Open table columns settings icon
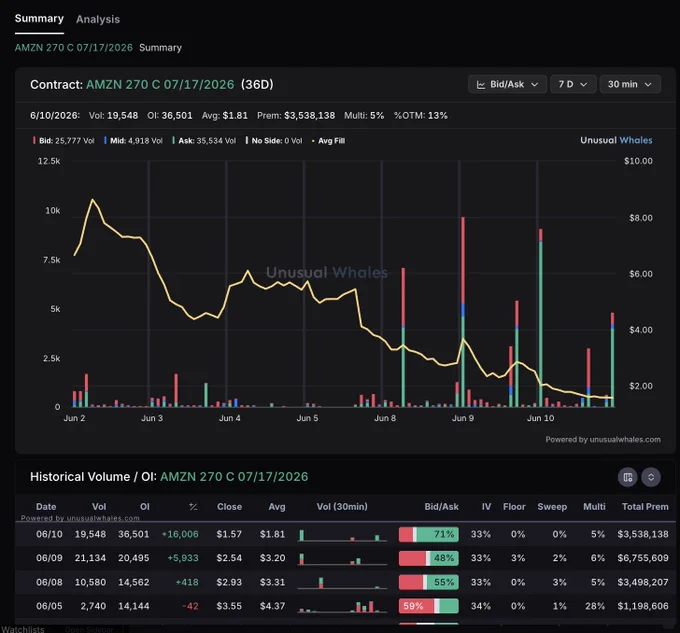This screenshot has width=680, height=633. [x=628, y=477]
